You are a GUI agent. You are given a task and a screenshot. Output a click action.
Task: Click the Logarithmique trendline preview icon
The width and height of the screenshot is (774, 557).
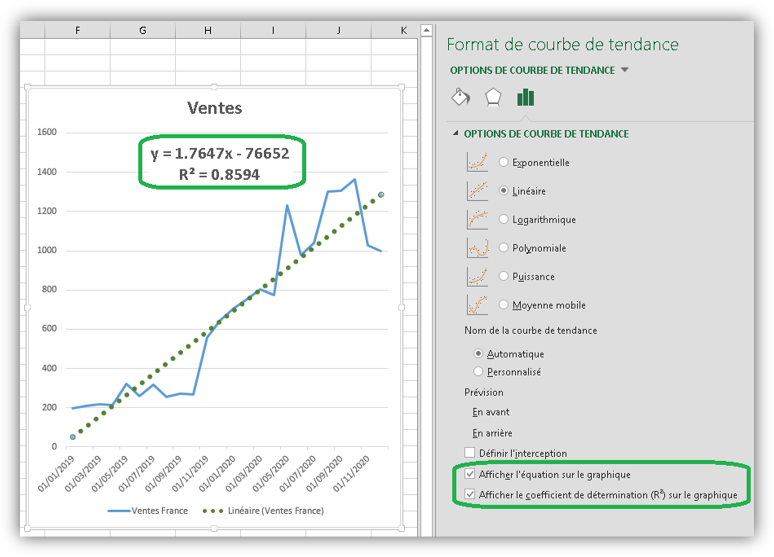(477, 219)
